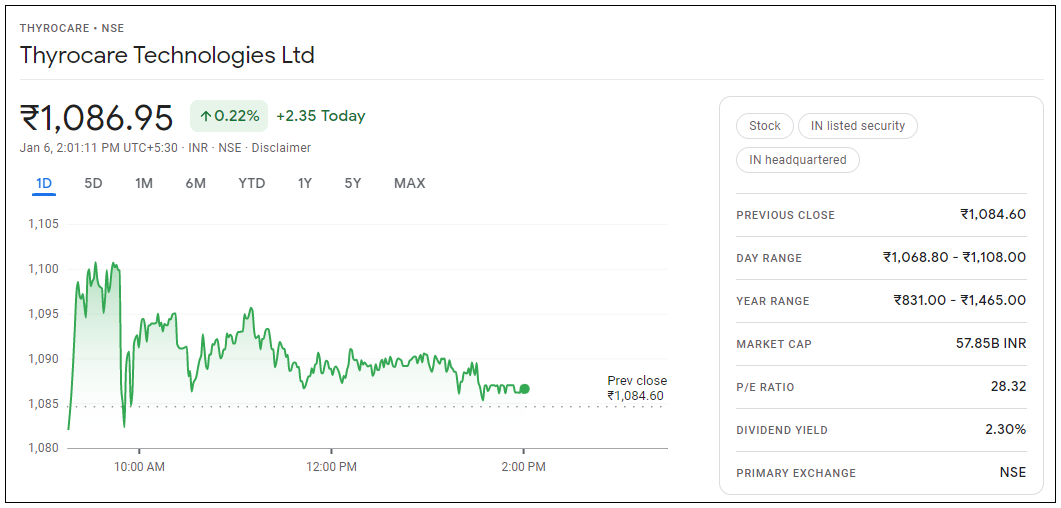Click the 2.30% dividend yield value
This screenshot has height=508, width=1061.
click(x=1006, y=430)
